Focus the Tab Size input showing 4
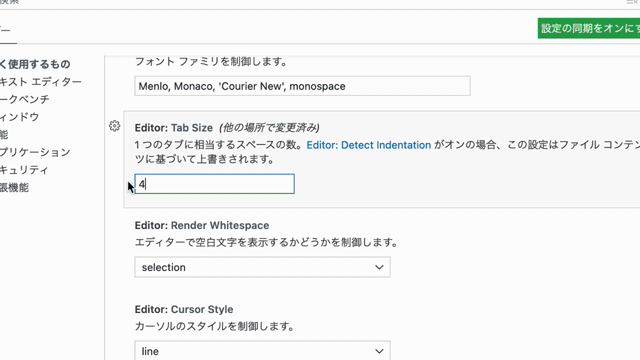This screenshot has width=640, height=360. pyautogui.click(x=214, y=184)
